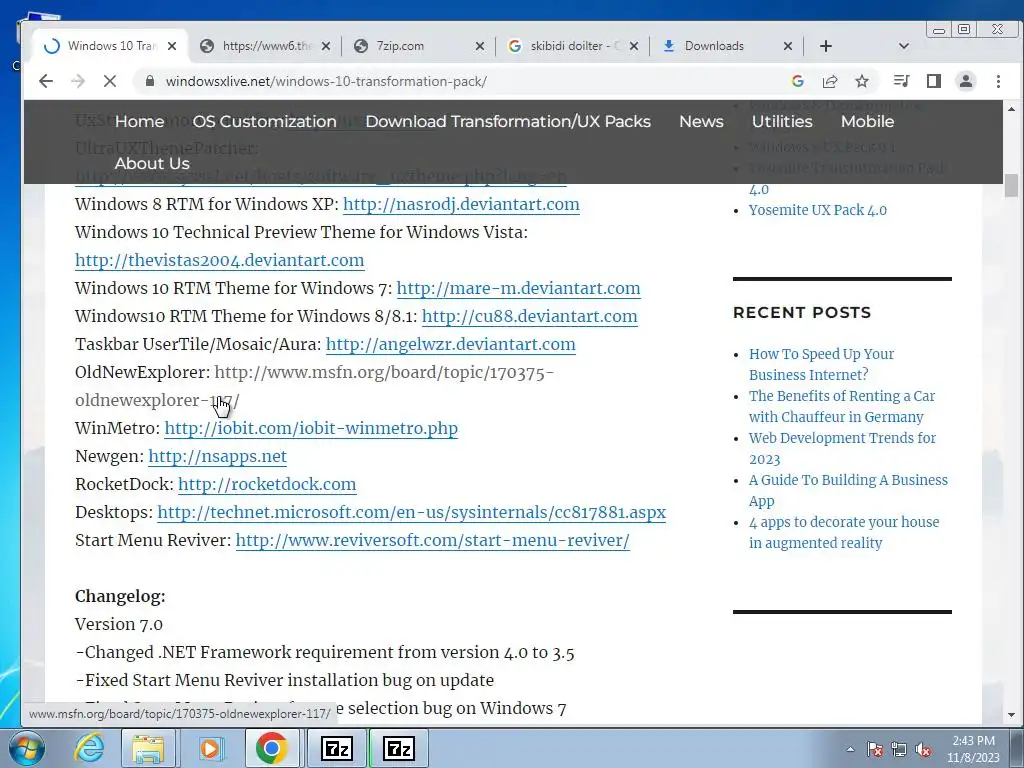1024x768 pixels.
Task: Show hidden tray icons arrow
Action: click(x=850, y=749)
